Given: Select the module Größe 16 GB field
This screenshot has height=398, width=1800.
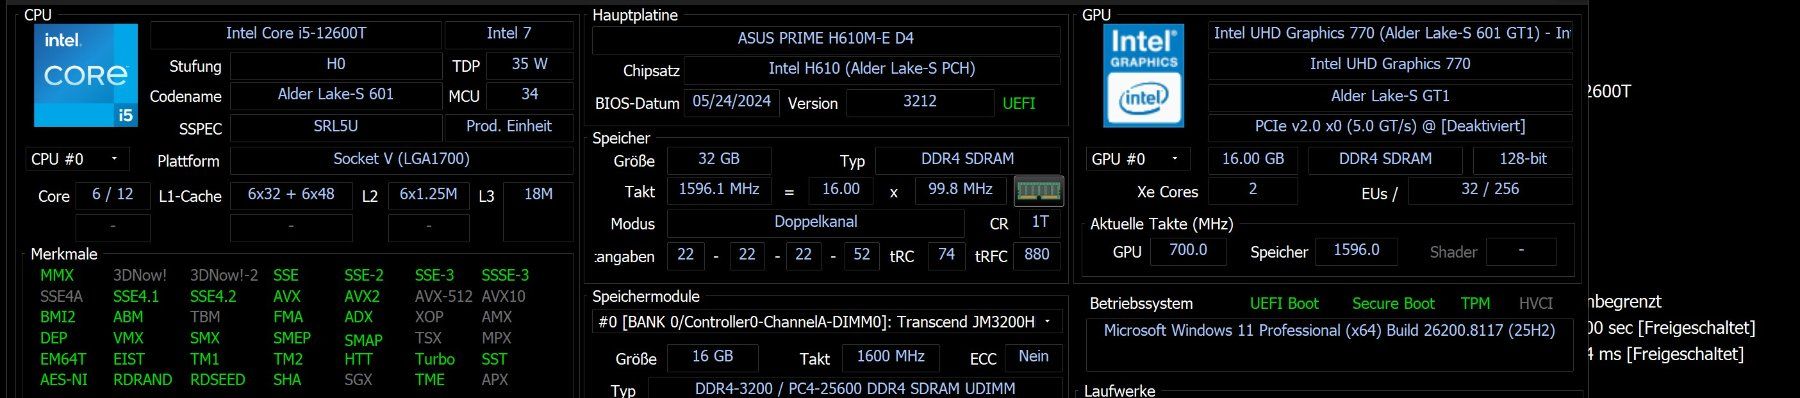Looking at the screenshot, I should (x=713, y=357).
